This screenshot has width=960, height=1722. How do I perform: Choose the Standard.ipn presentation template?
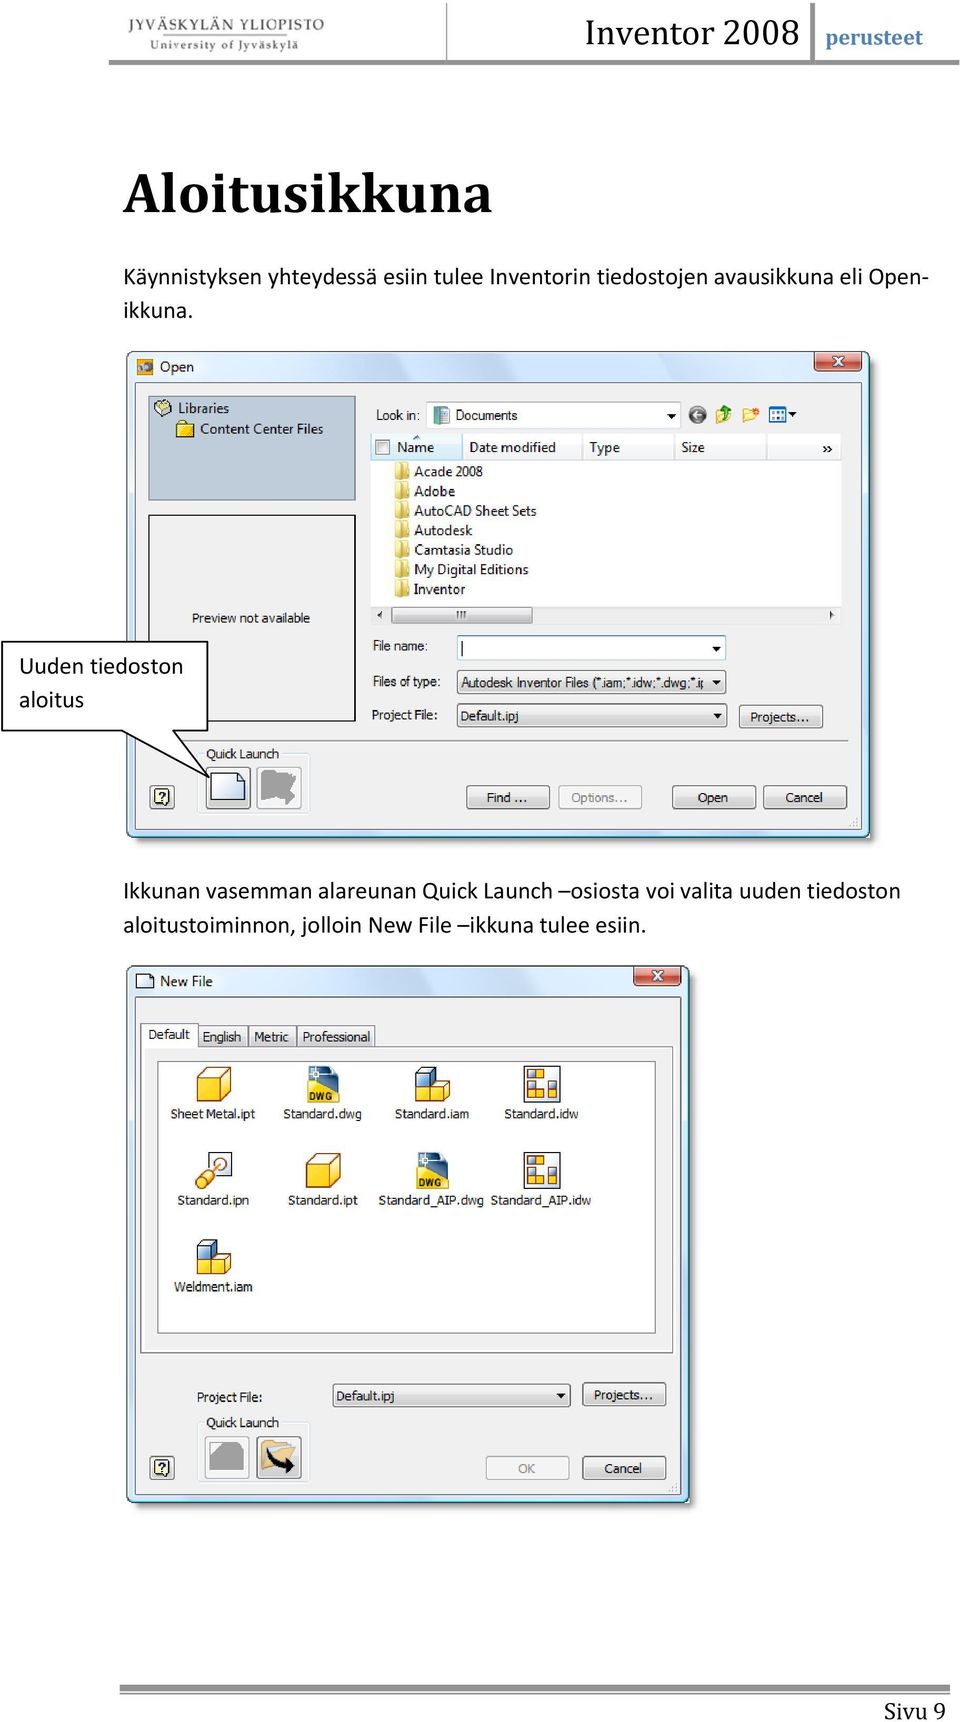point(213,1180)
